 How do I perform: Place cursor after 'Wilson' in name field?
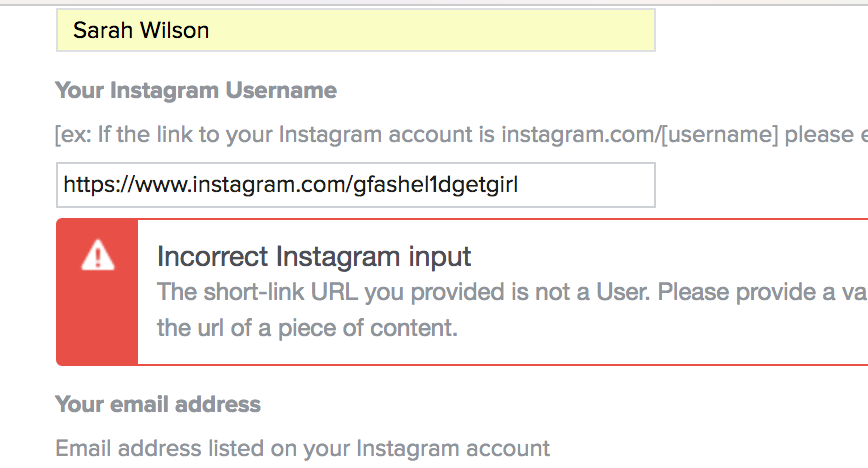point(210,30)
